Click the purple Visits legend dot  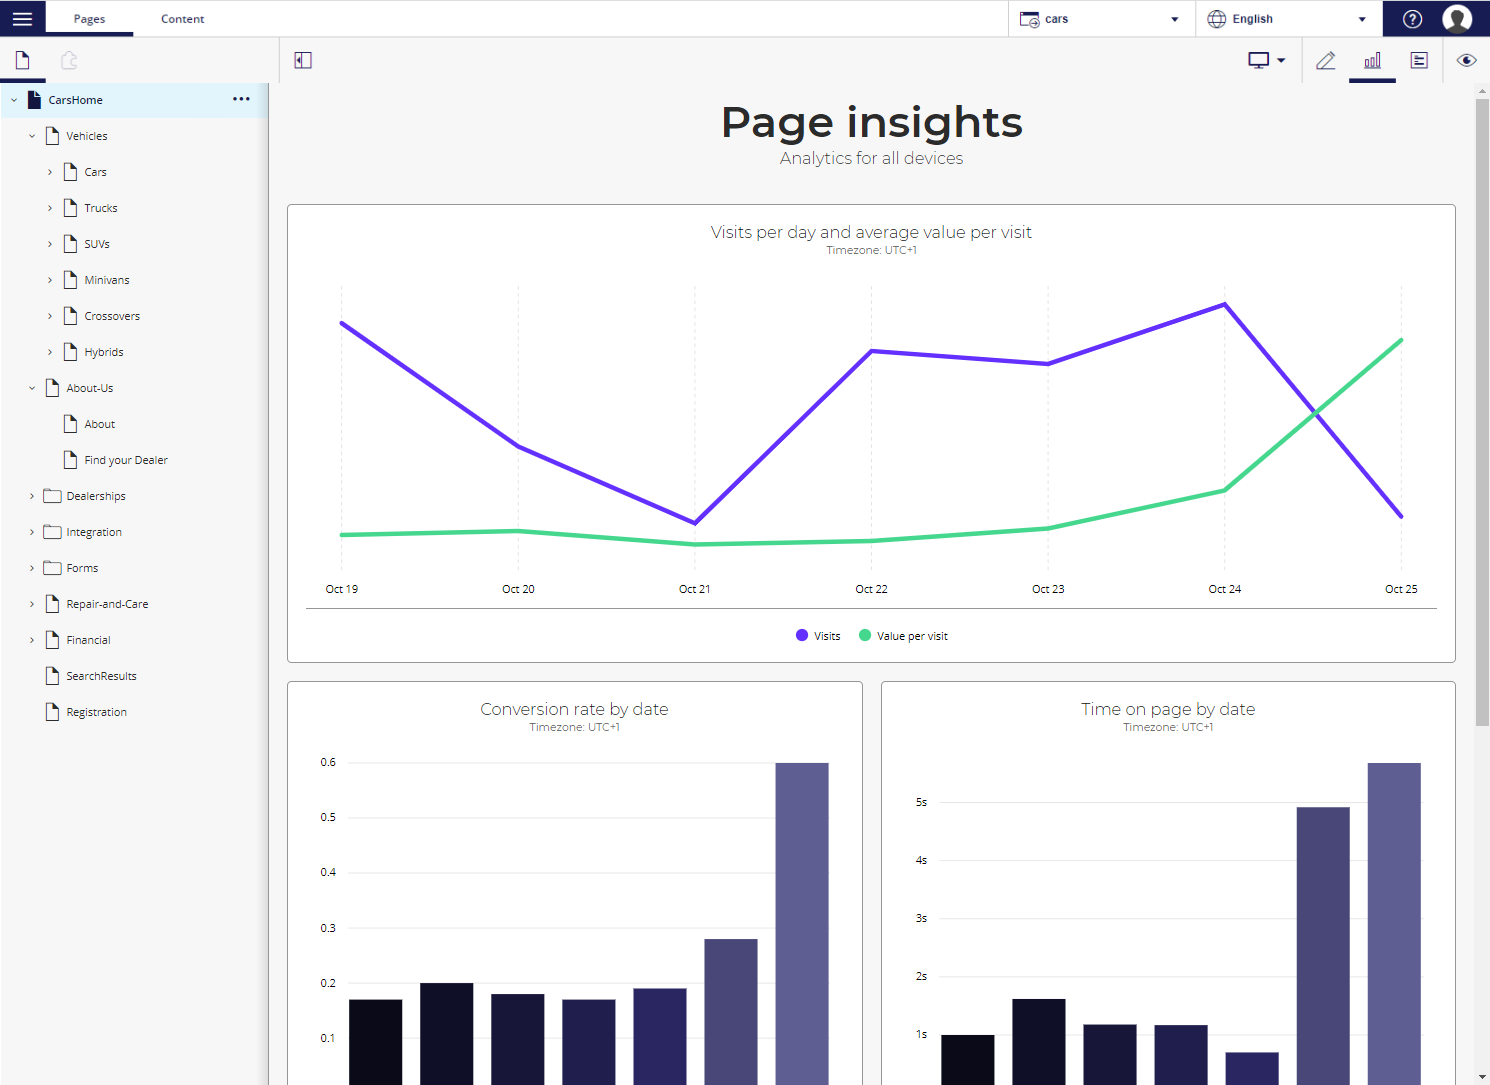[802, 635]
